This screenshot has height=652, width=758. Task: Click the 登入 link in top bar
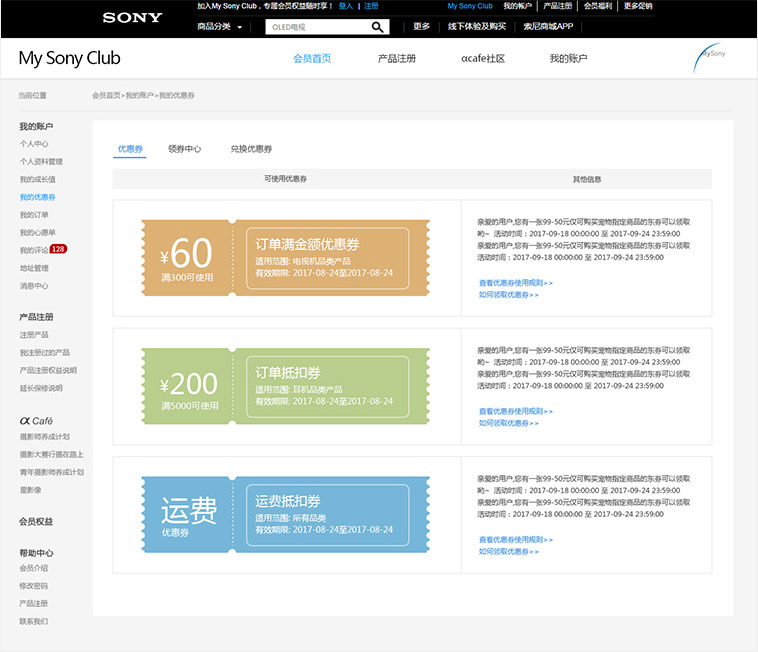point(346,6)
